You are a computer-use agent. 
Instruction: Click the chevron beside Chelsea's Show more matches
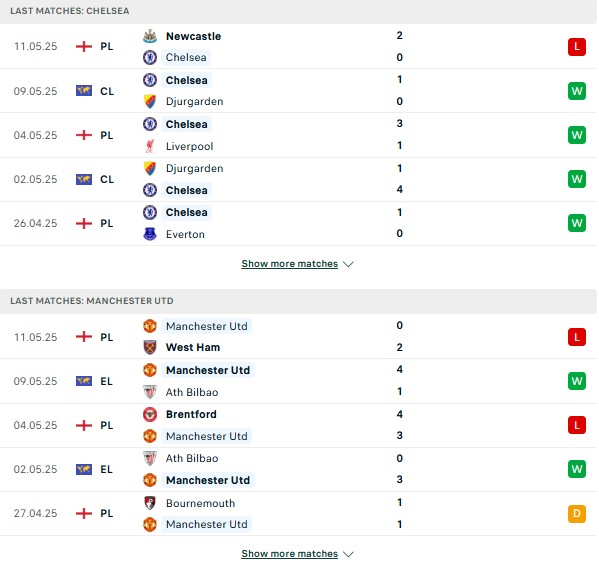pyautogui.click(x=348, y=264)
